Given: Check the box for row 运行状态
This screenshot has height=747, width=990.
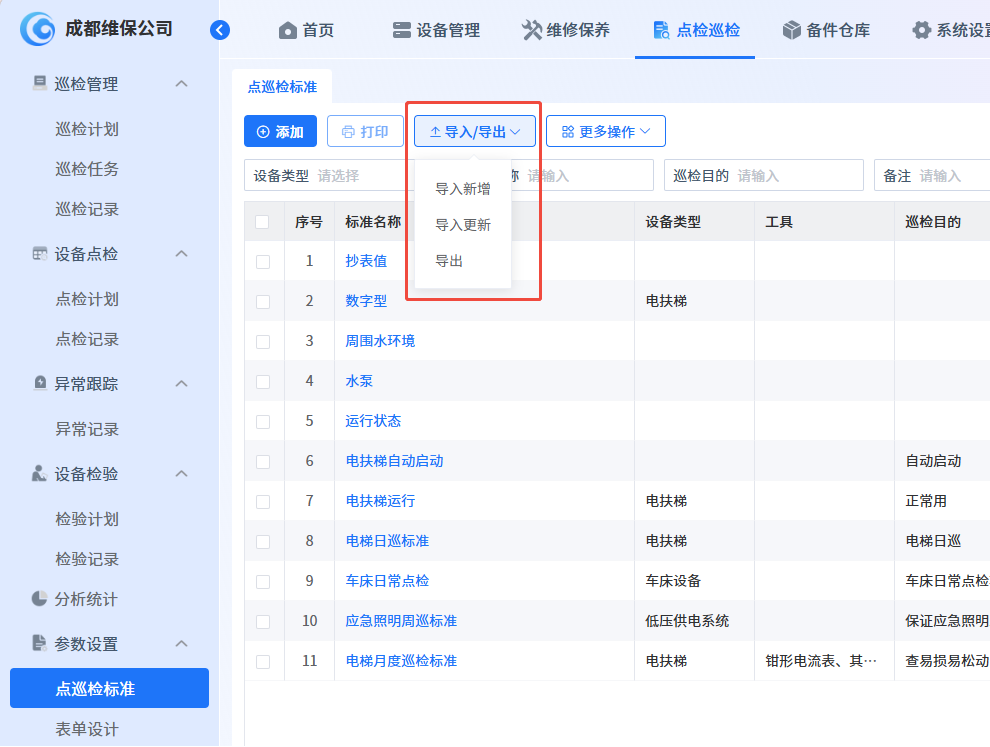Looking at the screenshot, I should pyautogui.click(x=263, y=422).
